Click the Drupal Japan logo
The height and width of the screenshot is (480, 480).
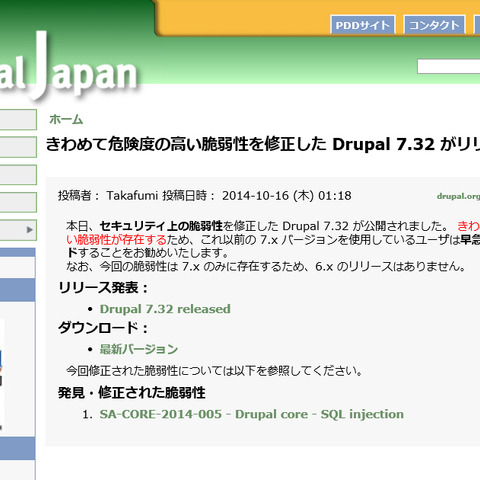coord(68,67)
